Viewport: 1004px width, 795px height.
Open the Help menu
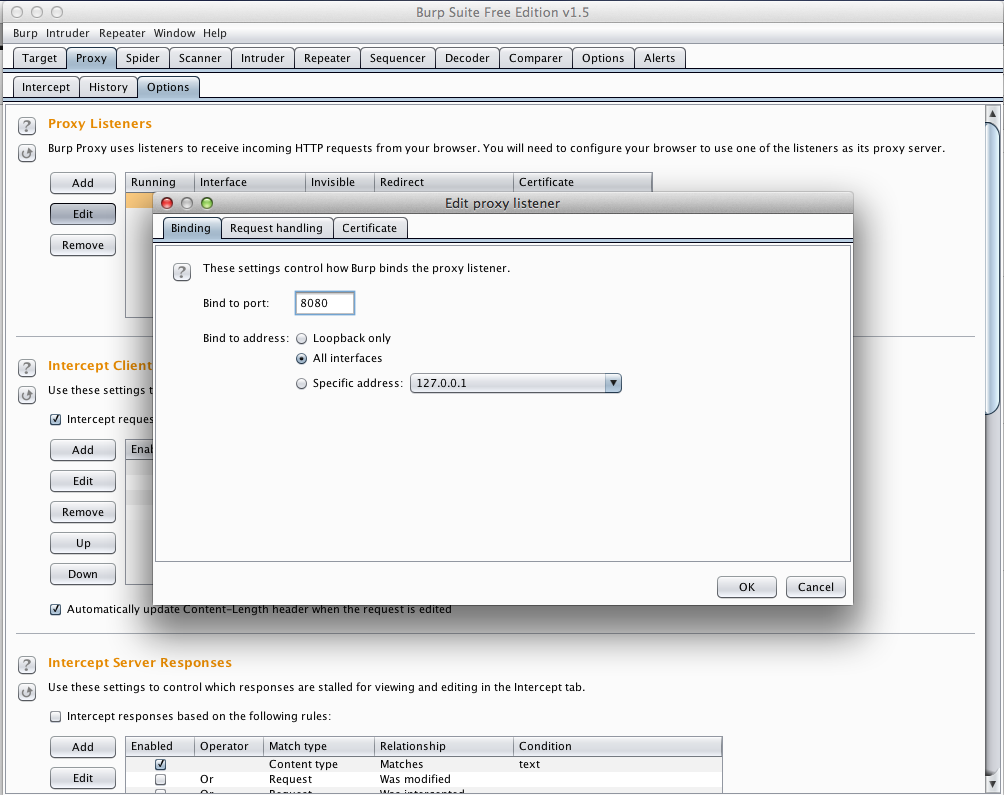(x=215, y=33)
